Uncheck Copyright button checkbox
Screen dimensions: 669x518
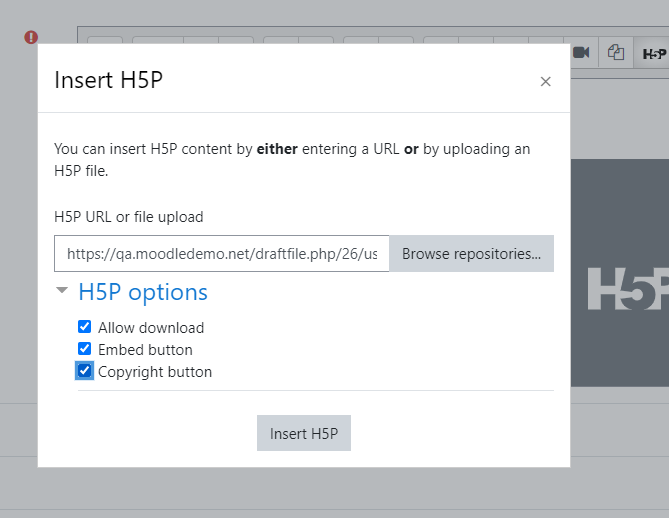point(84,371)
